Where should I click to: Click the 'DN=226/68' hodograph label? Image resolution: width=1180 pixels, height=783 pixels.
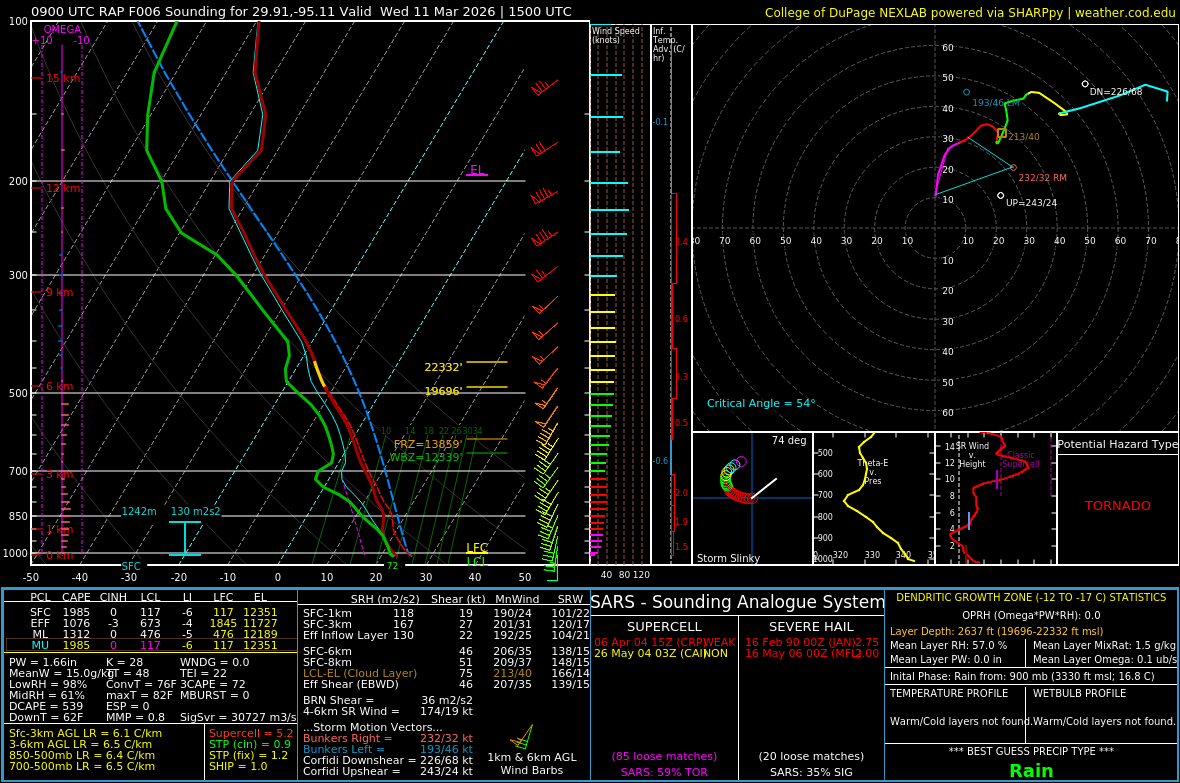(1116, 92)
